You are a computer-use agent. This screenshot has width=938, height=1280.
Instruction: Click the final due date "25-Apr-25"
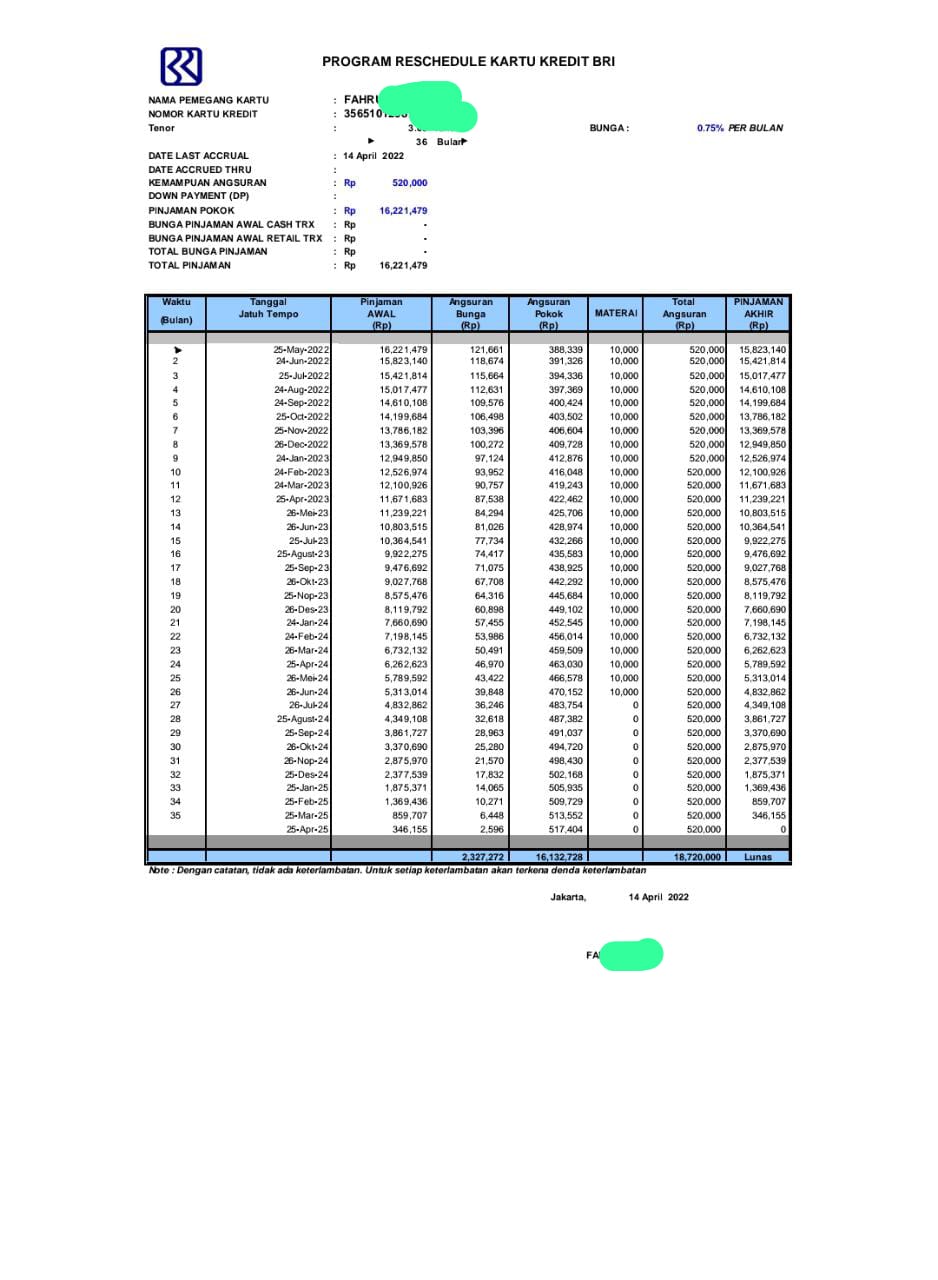pyautogui.click(x=307, y=829)
